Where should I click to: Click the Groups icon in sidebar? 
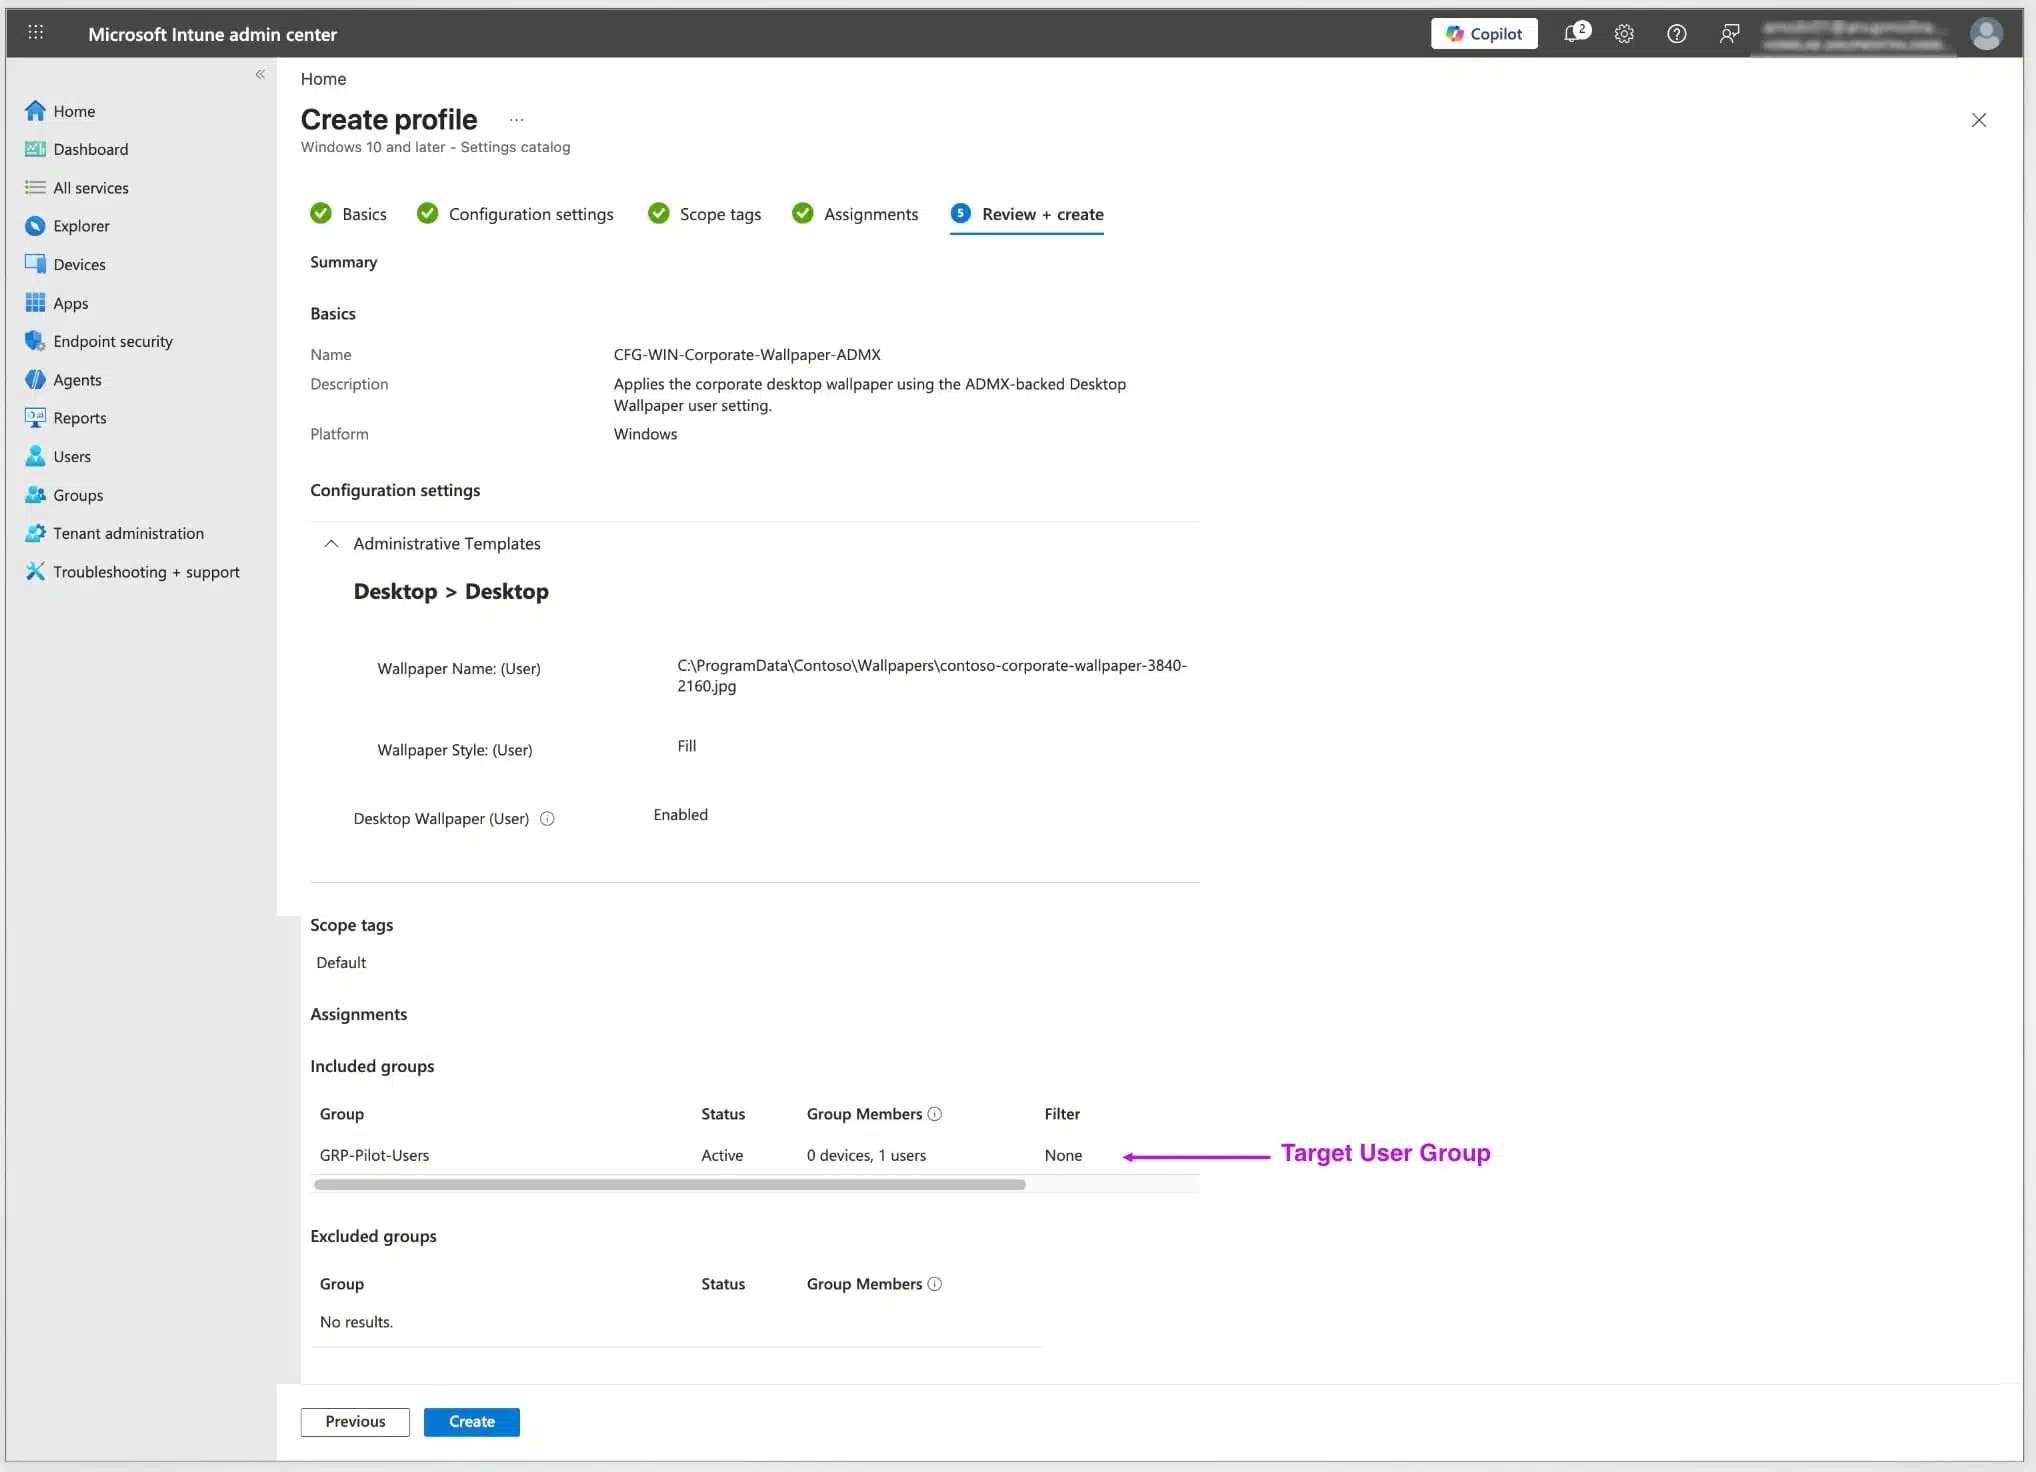[x=35, y=495]
